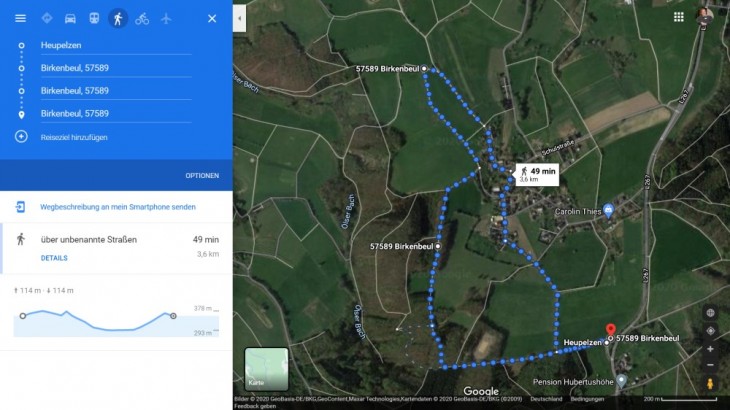This screenshot has width=730, height=410.
Task: Show my current location
Action: pos(710,330)
